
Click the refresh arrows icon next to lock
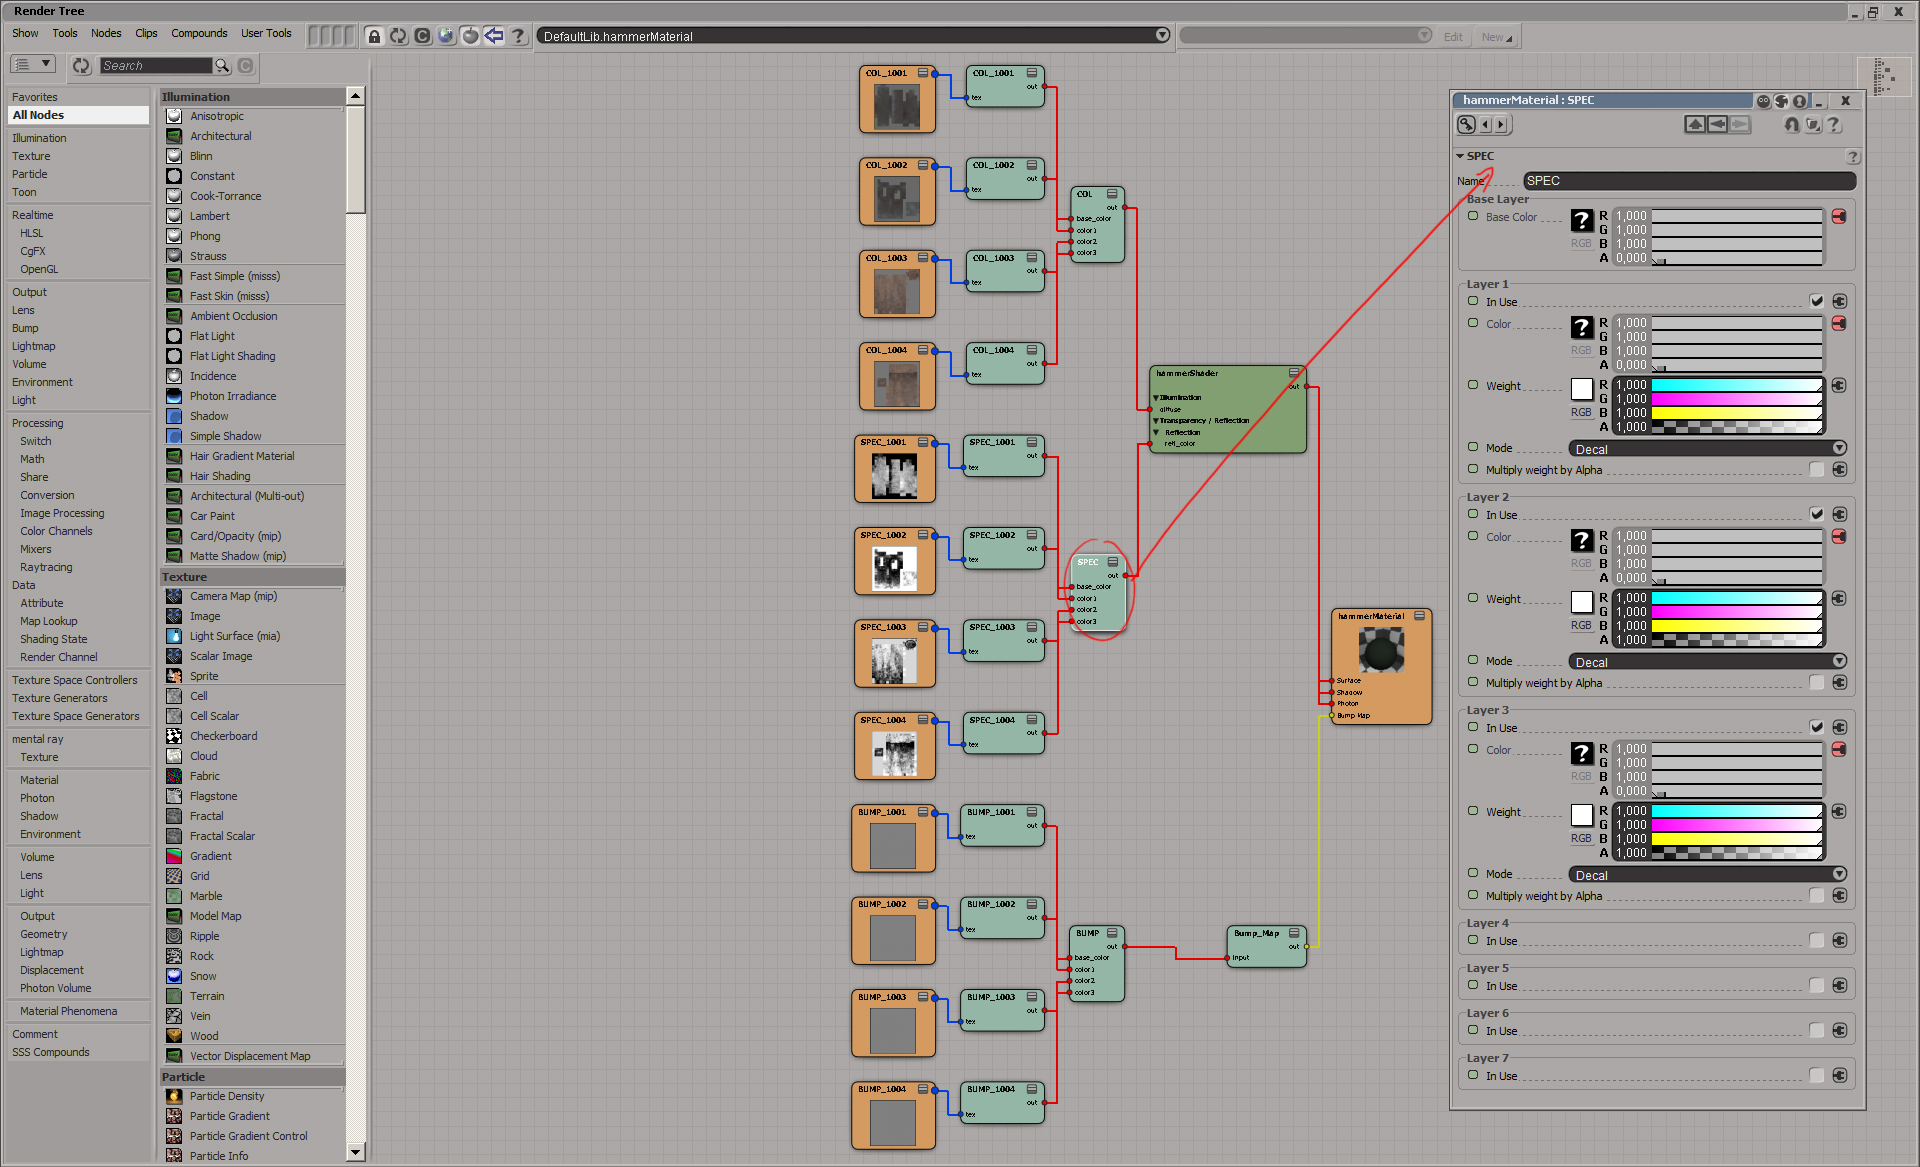pos(398,36)
